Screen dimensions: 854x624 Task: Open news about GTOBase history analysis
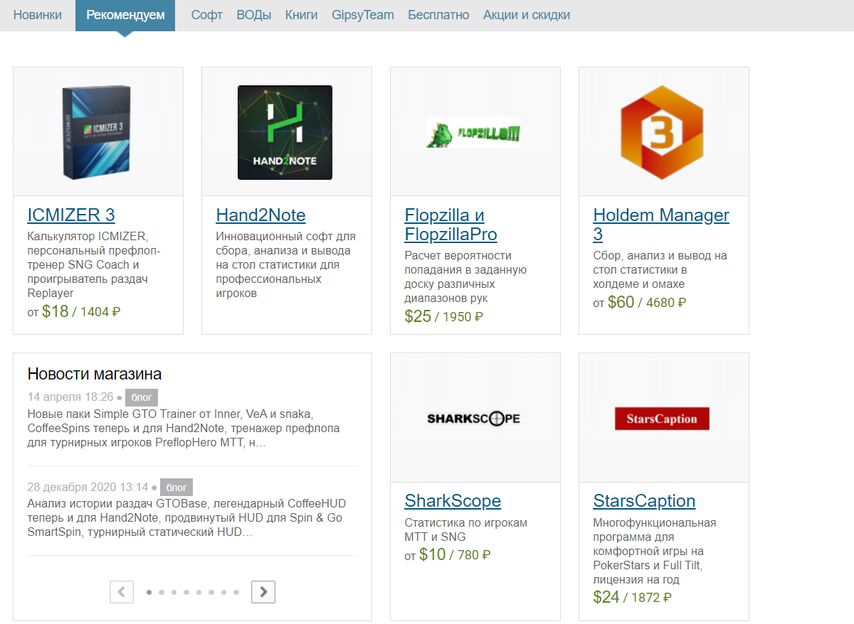coord(186,518)
